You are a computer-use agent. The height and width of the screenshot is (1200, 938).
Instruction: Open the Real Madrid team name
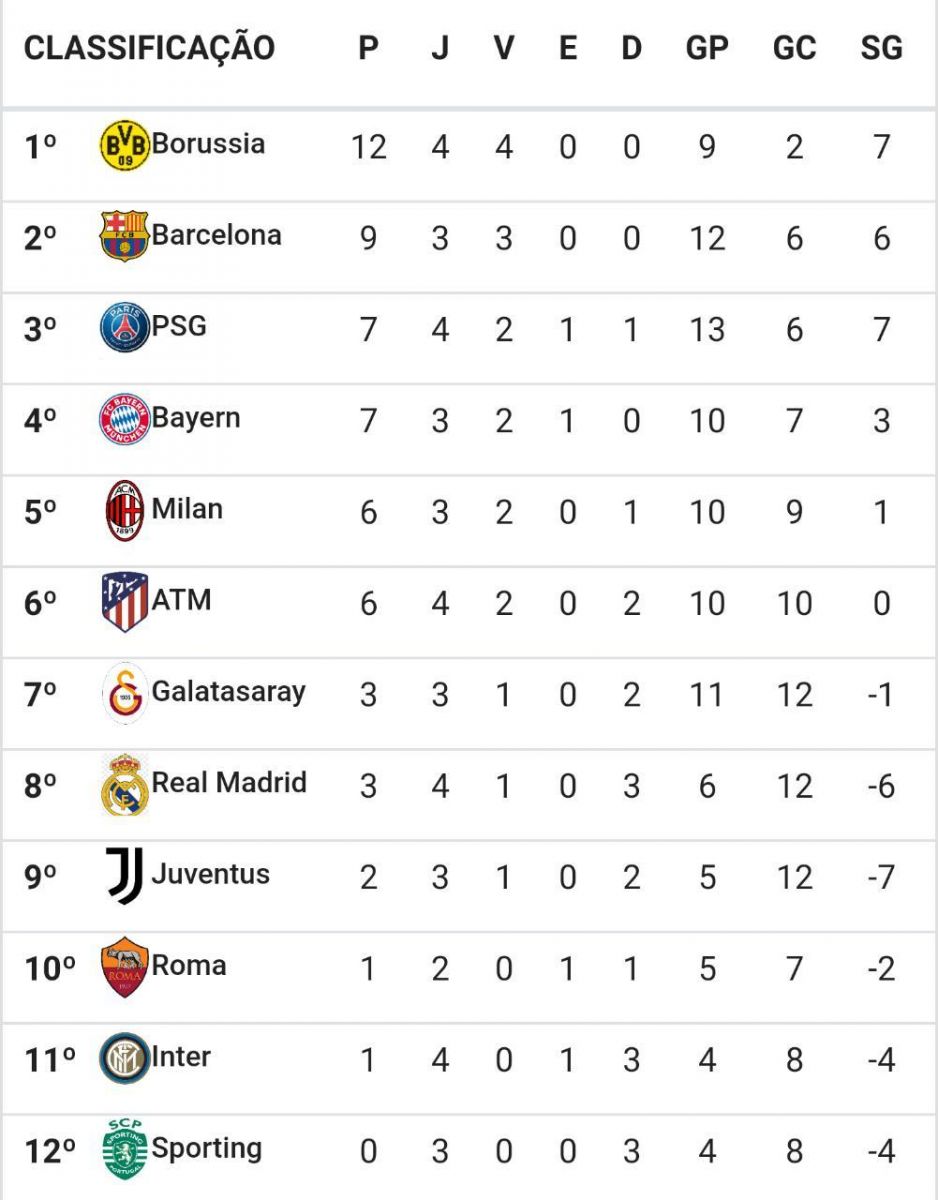pyautogui.click(x=229, y=782)
